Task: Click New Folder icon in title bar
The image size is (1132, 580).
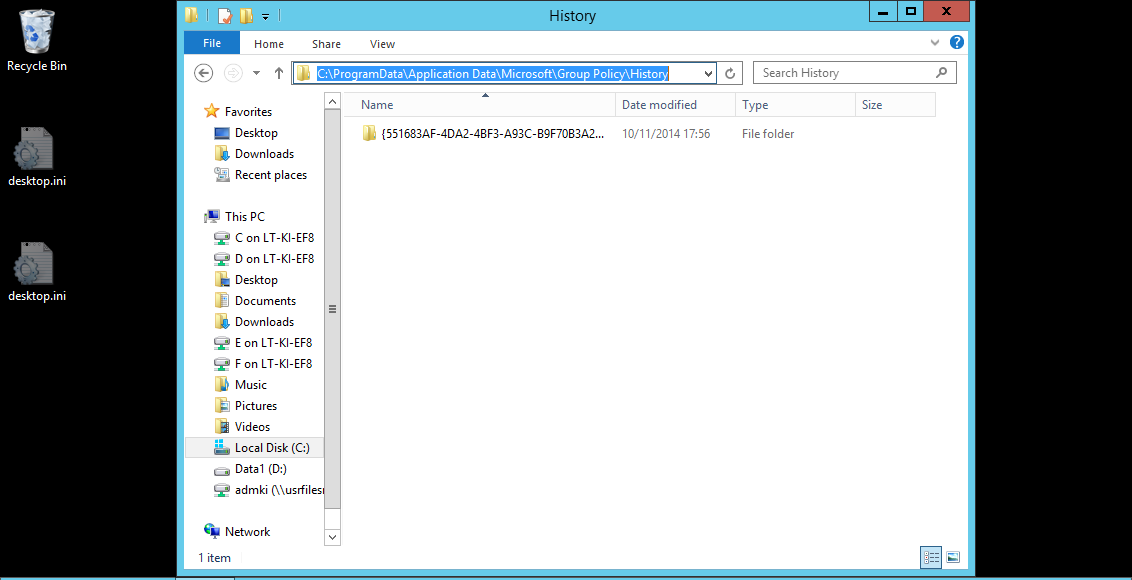Action: [x=246, y=16]
